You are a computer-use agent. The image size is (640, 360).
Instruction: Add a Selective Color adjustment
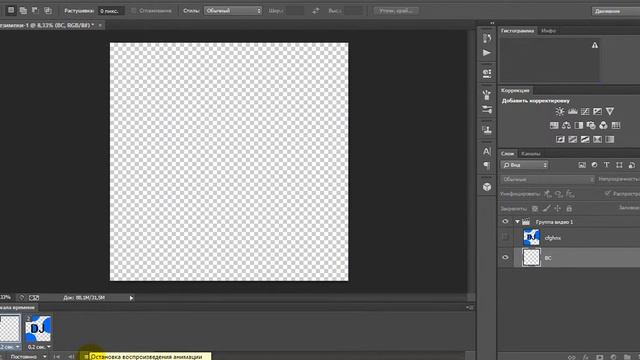pyautogui.click(x=597, y=140)
